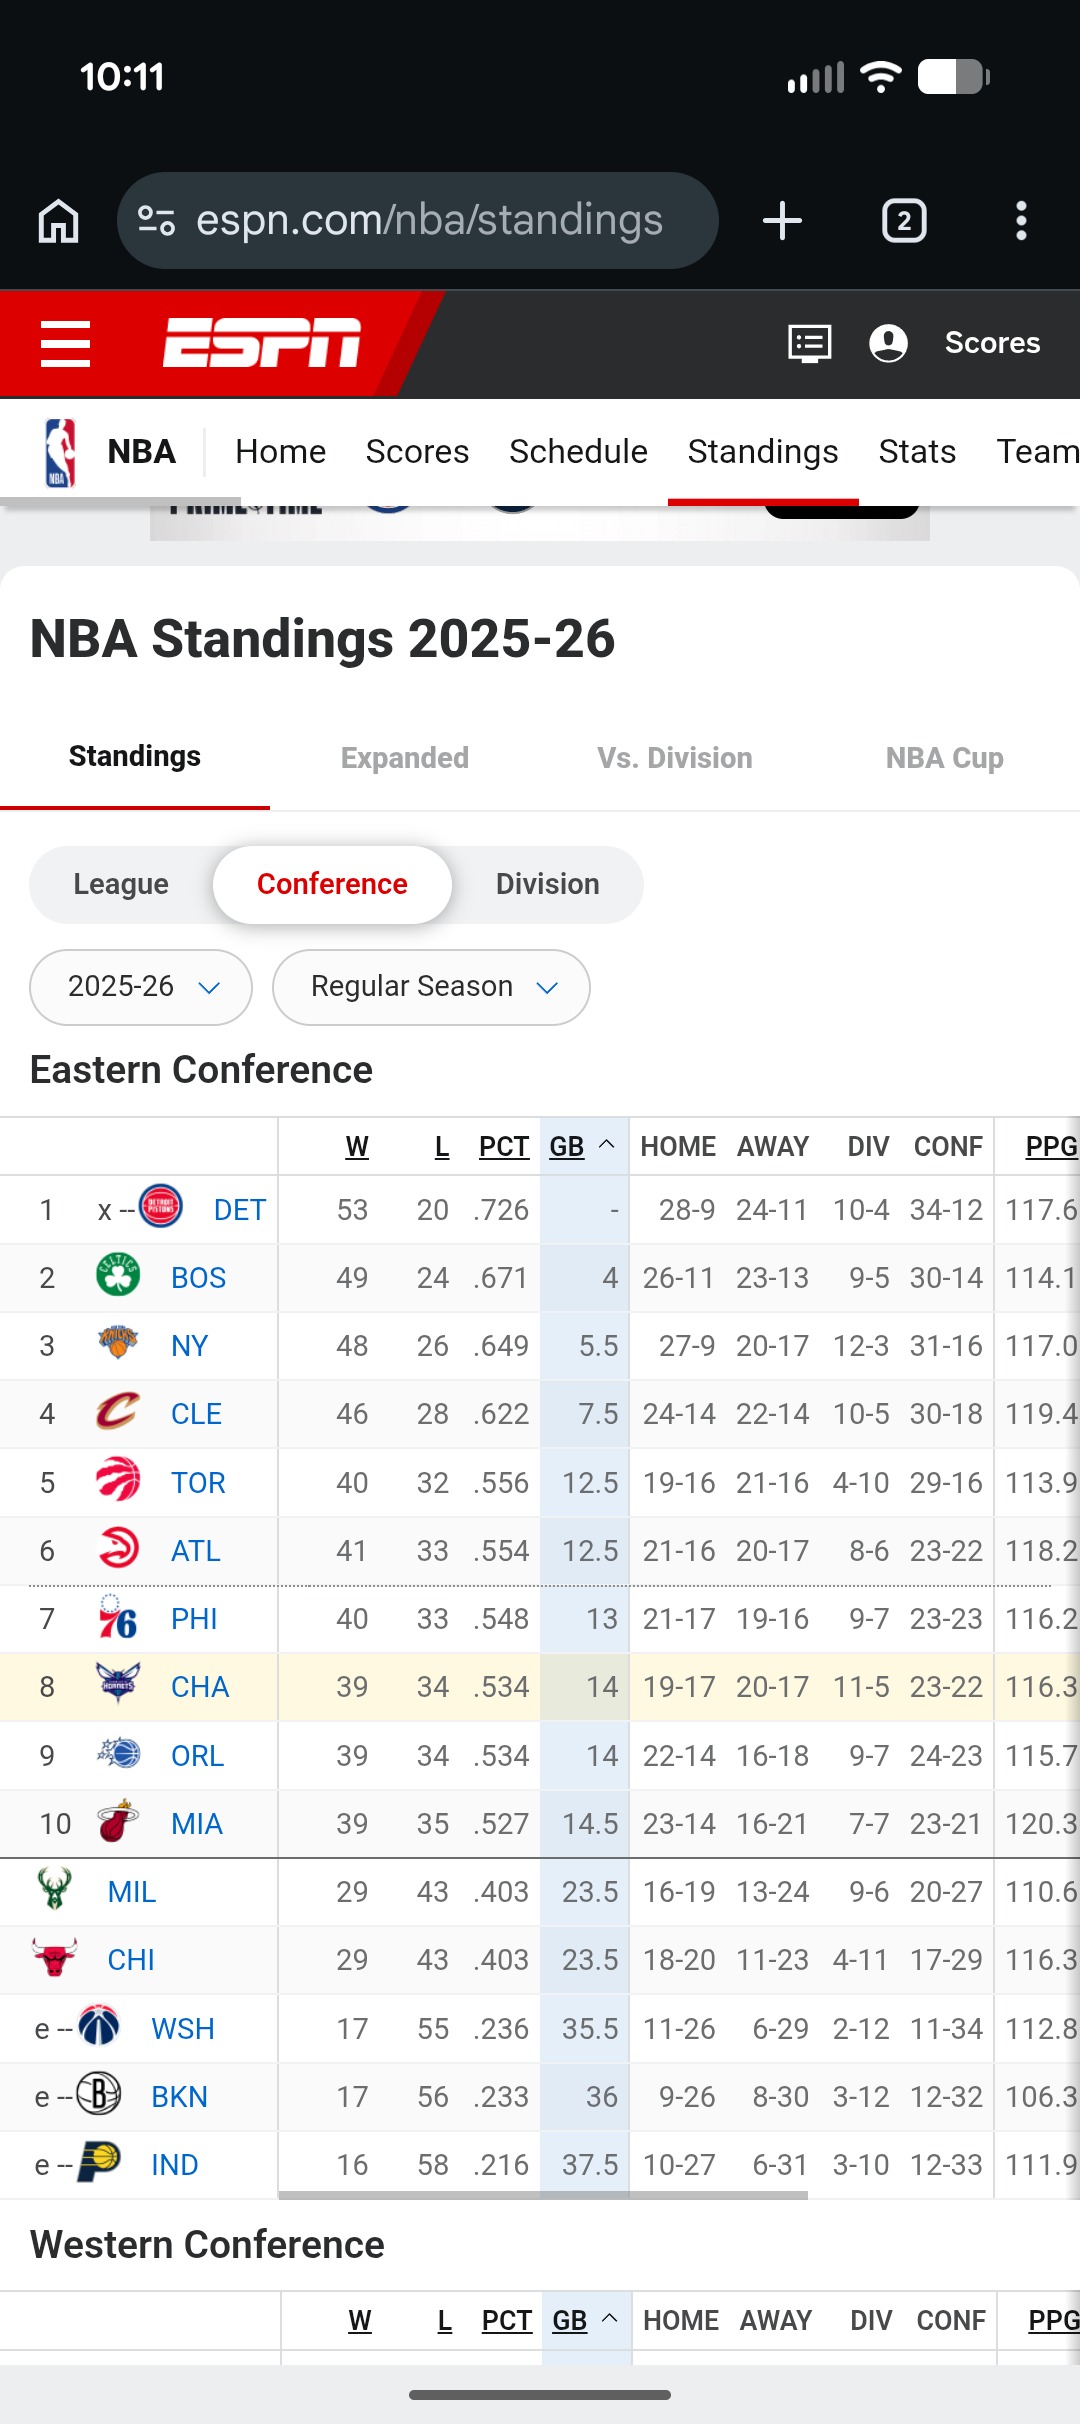The height and width of the screenshot is (2424, 1080).
Task: Tap the espn.com address bar
Action: tap(430, 221)
